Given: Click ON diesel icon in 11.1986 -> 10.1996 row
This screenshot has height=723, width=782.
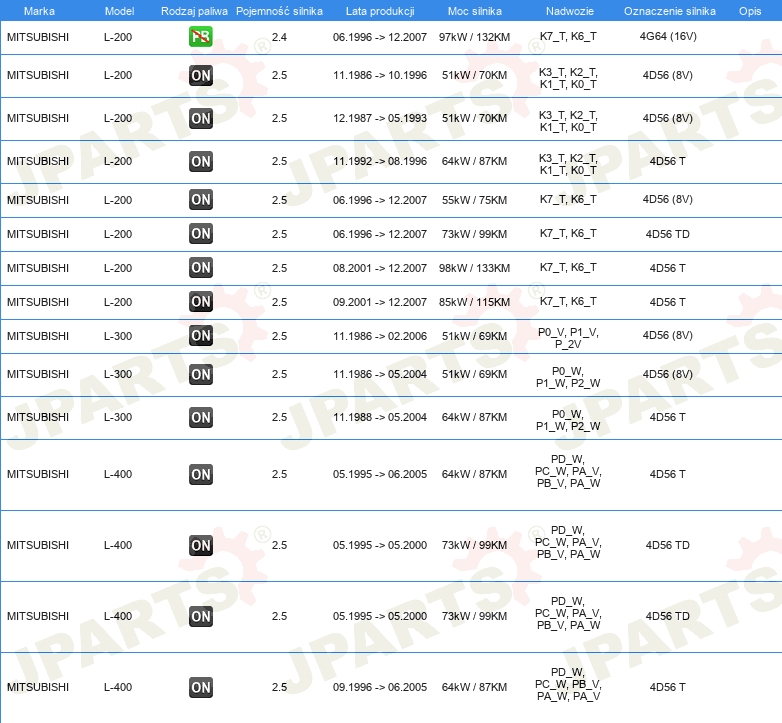Looking at the screenshot, I should (200, 75).
